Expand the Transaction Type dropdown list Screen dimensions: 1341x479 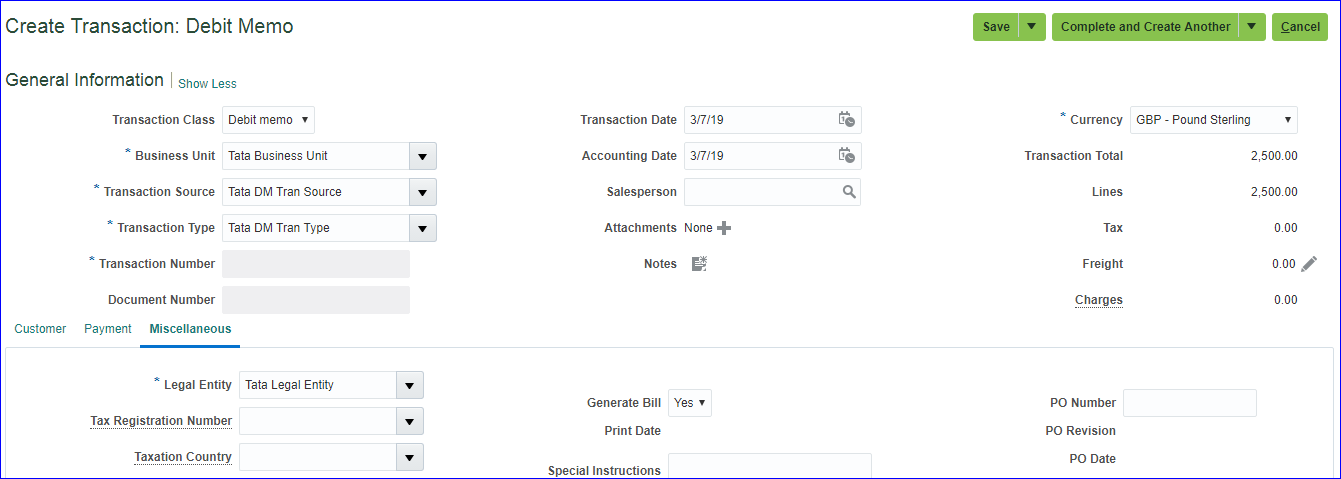click(422, 228)
